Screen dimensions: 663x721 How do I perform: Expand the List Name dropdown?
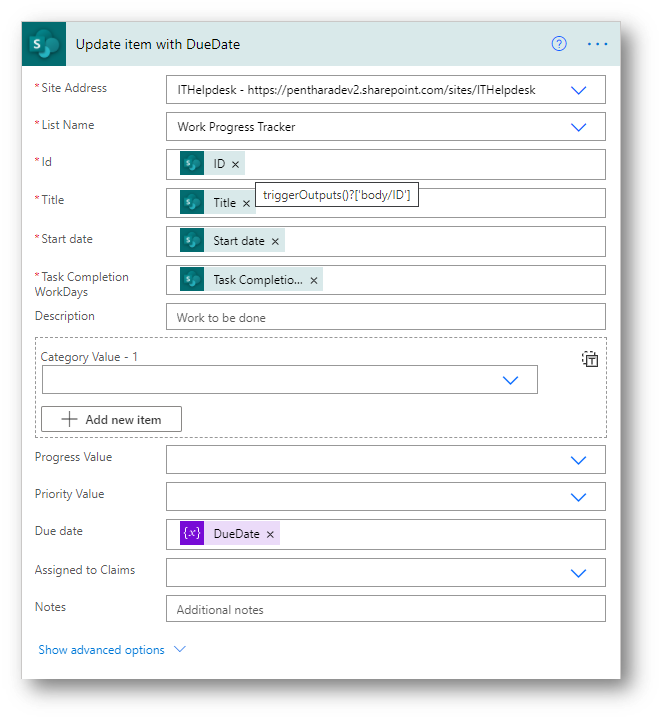click(x=578, y=127)
